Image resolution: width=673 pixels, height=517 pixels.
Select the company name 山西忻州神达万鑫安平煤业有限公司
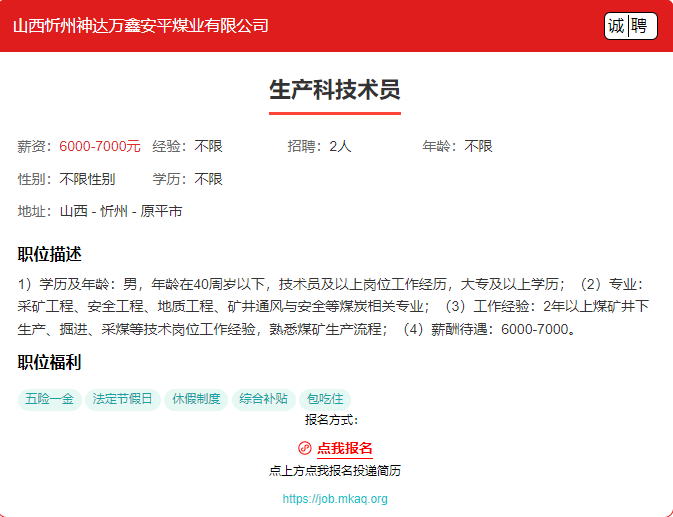(141, 26)
